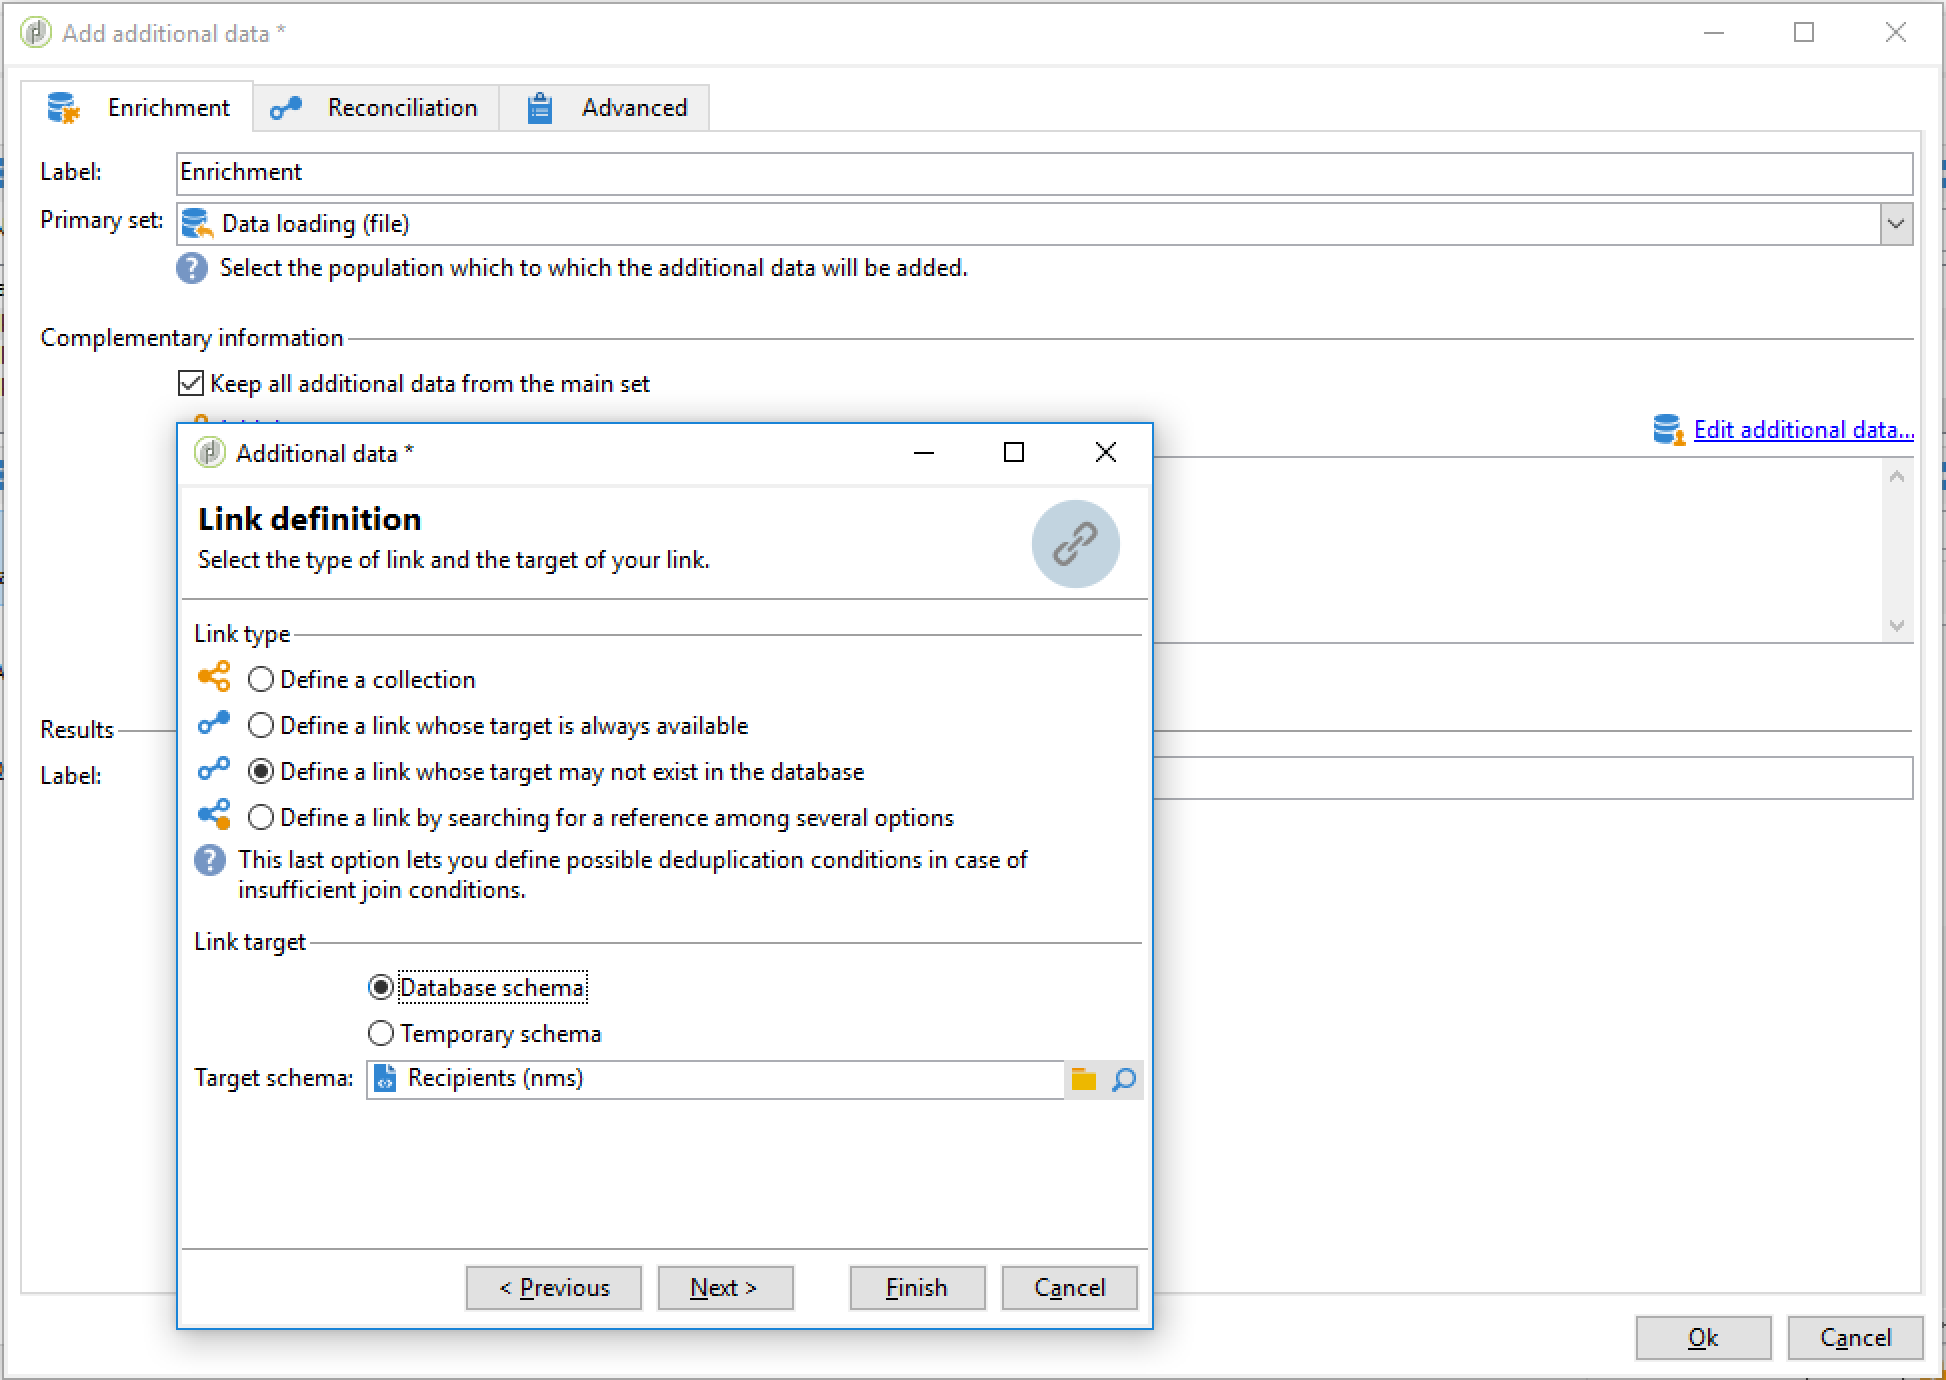This screenshot has height=1380, width=1946.
Task: Open the Edit additional data link
Action: click(1803, 430)
